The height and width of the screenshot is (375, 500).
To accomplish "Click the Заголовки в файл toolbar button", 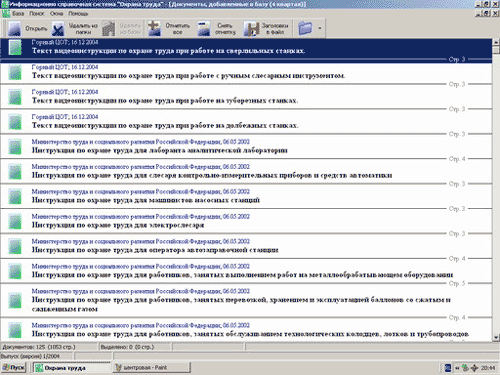I will [266, 29].
